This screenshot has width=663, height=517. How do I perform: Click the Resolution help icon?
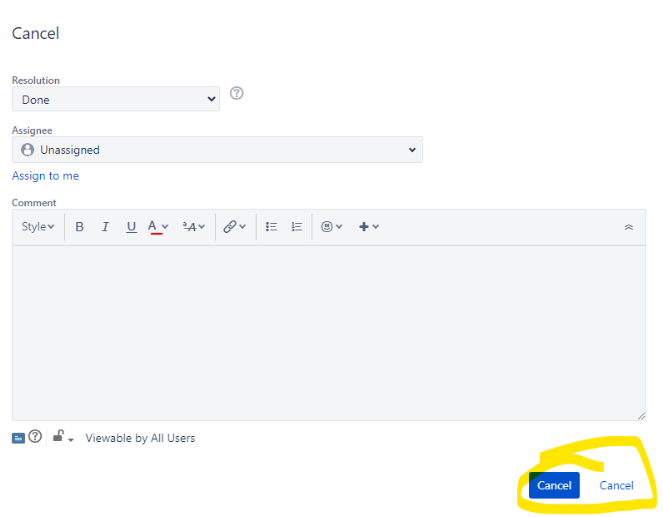point(236,93)
